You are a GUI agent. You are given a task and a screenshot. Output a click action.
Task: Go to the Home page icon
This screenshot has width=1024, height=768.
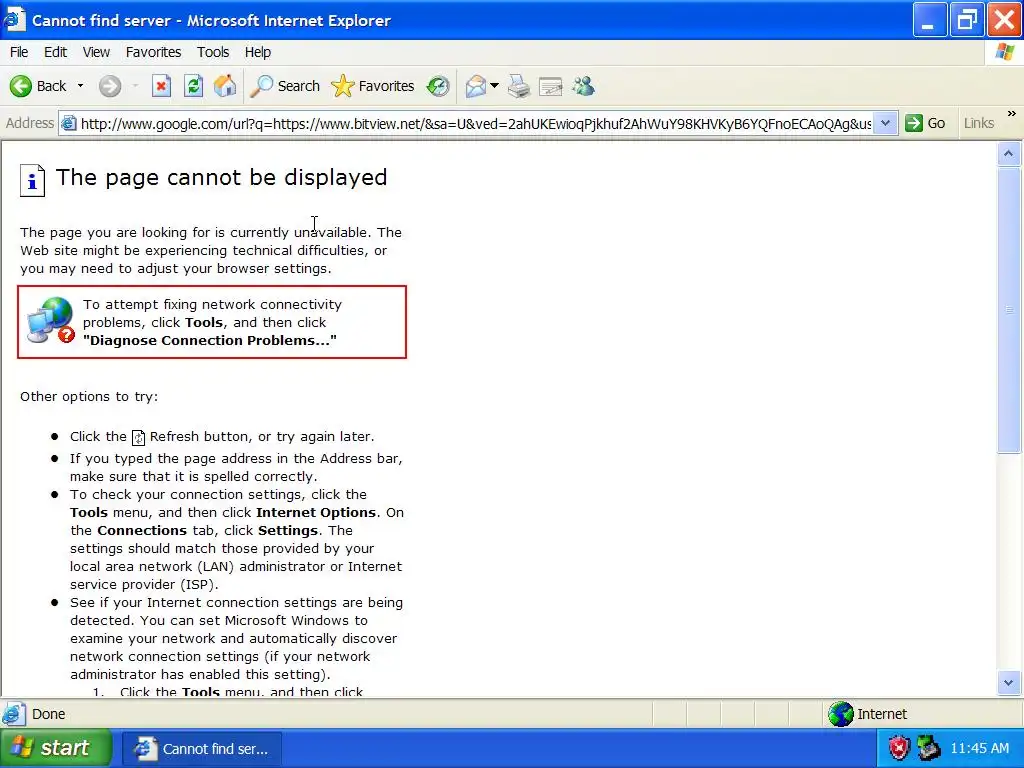(x=225, y=86)
